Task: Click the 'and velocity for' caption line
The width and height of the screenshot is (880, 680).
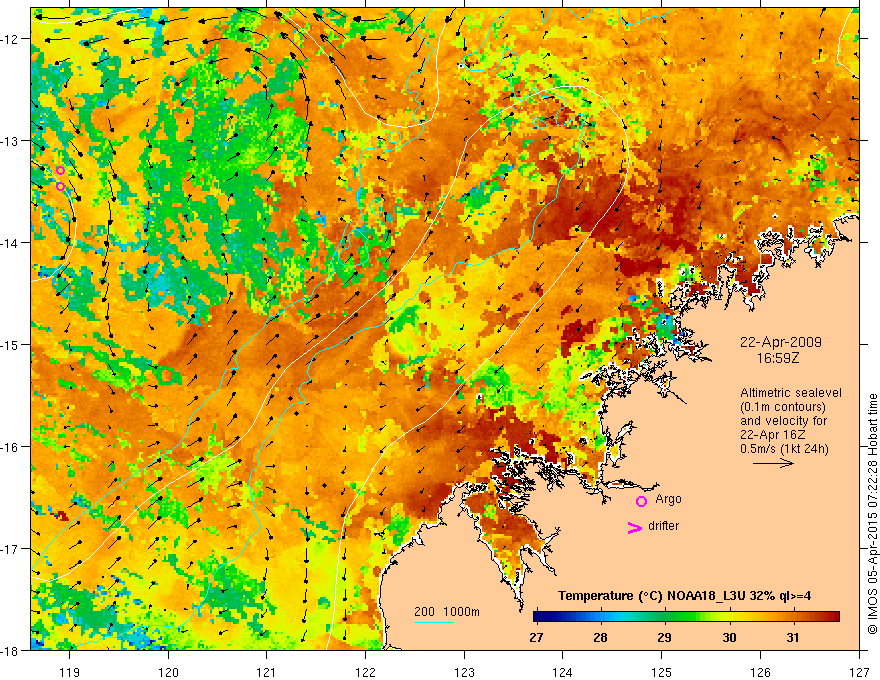Action: 783,421
